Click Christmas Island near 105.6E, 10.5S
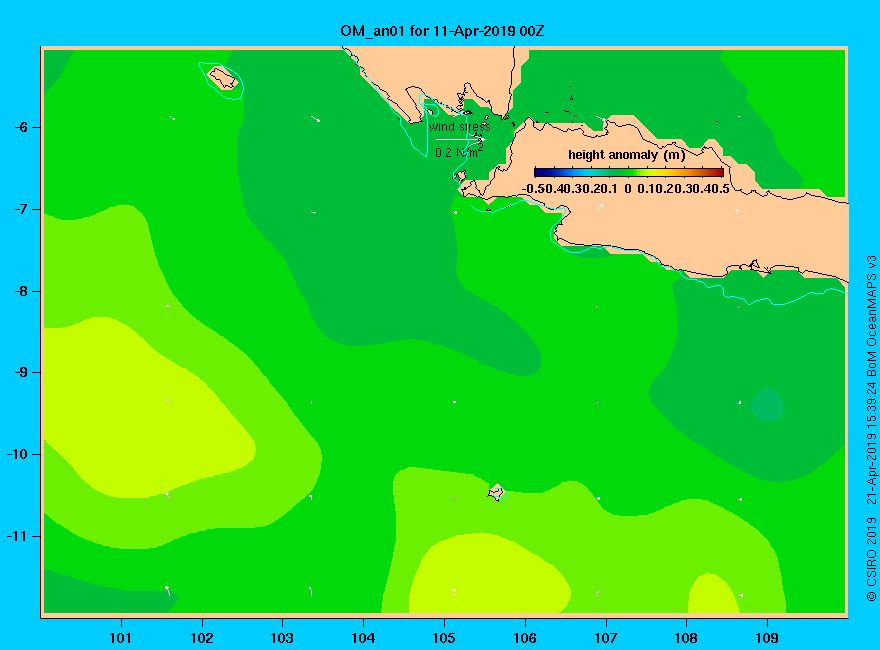The image size is (880, 650). click(497, 493)
